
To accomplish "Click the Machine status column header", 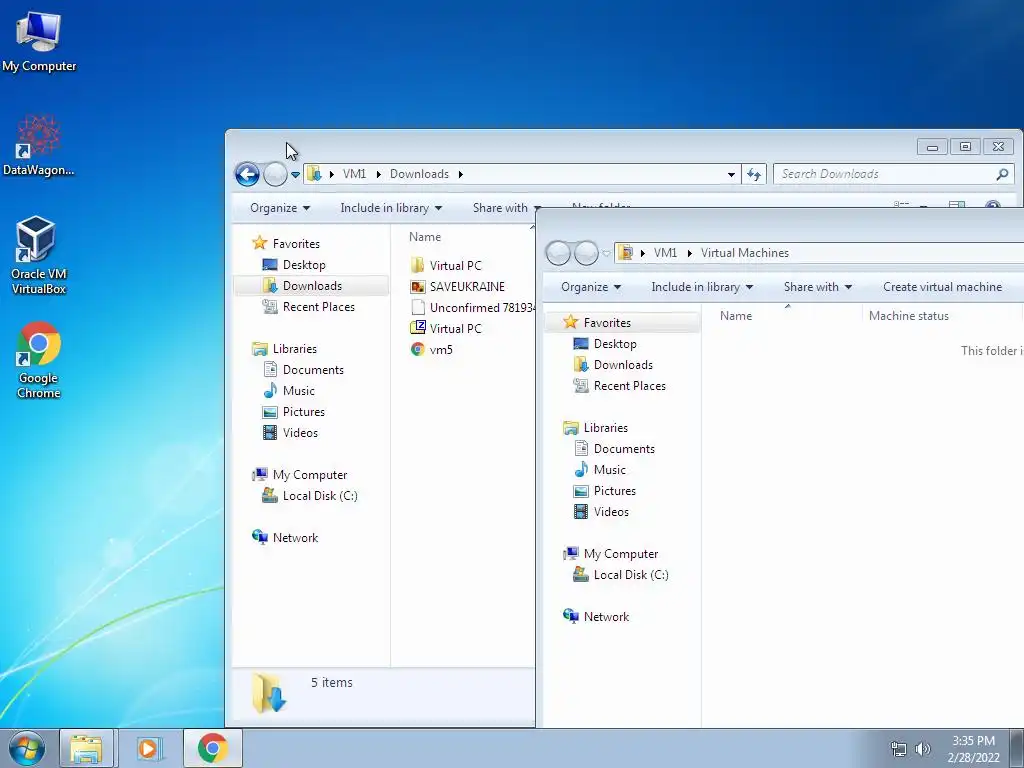I will click(908, 316).
